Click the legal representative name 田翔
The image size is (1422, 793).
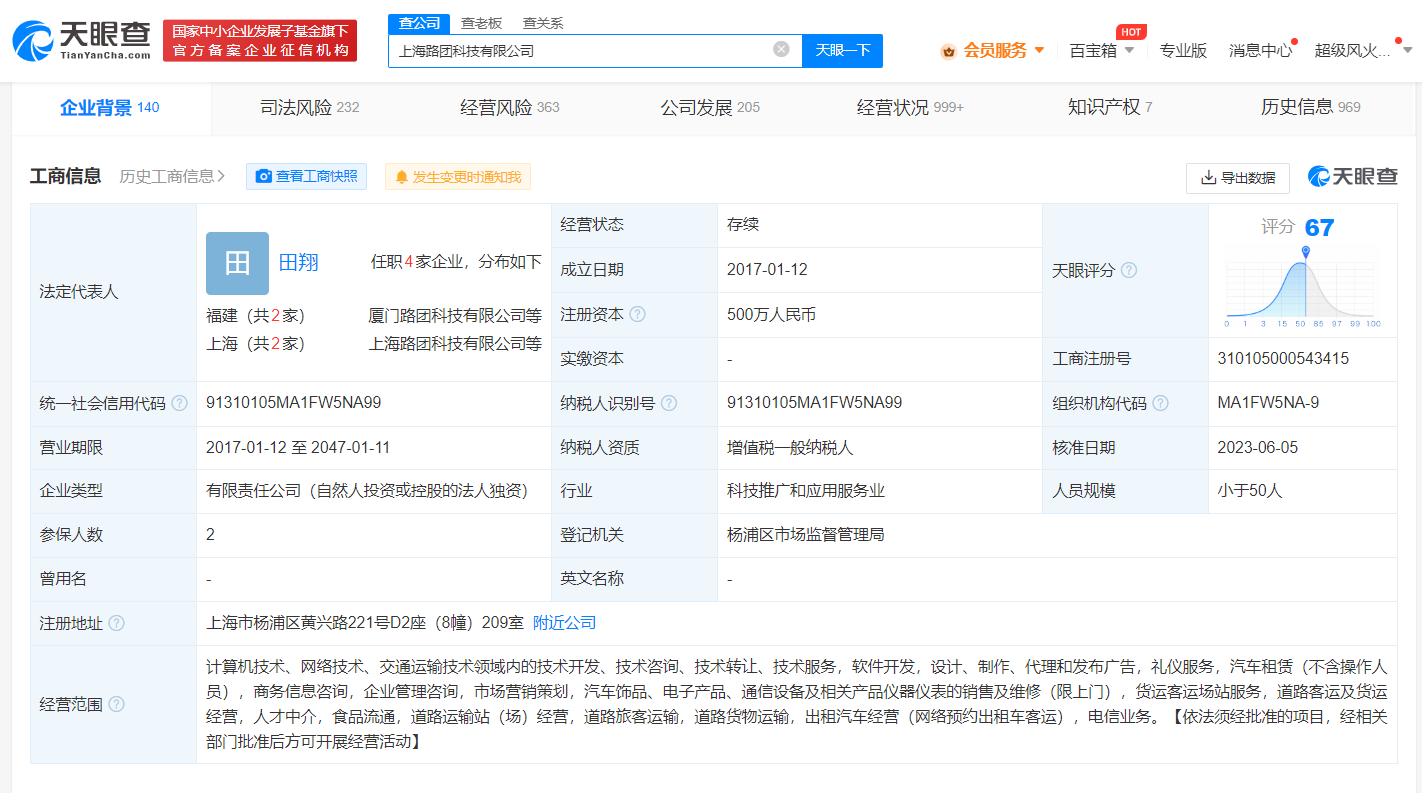click(299, 262)
